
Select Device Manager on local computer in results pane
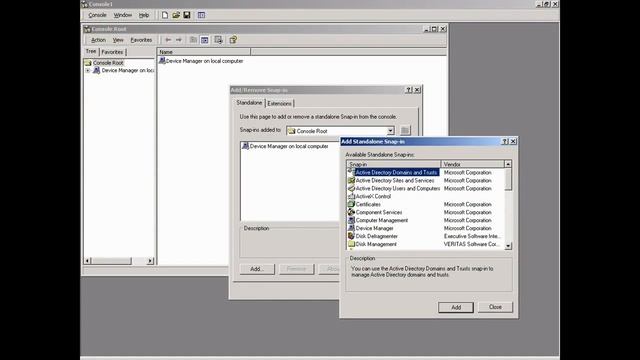(204, 61)
